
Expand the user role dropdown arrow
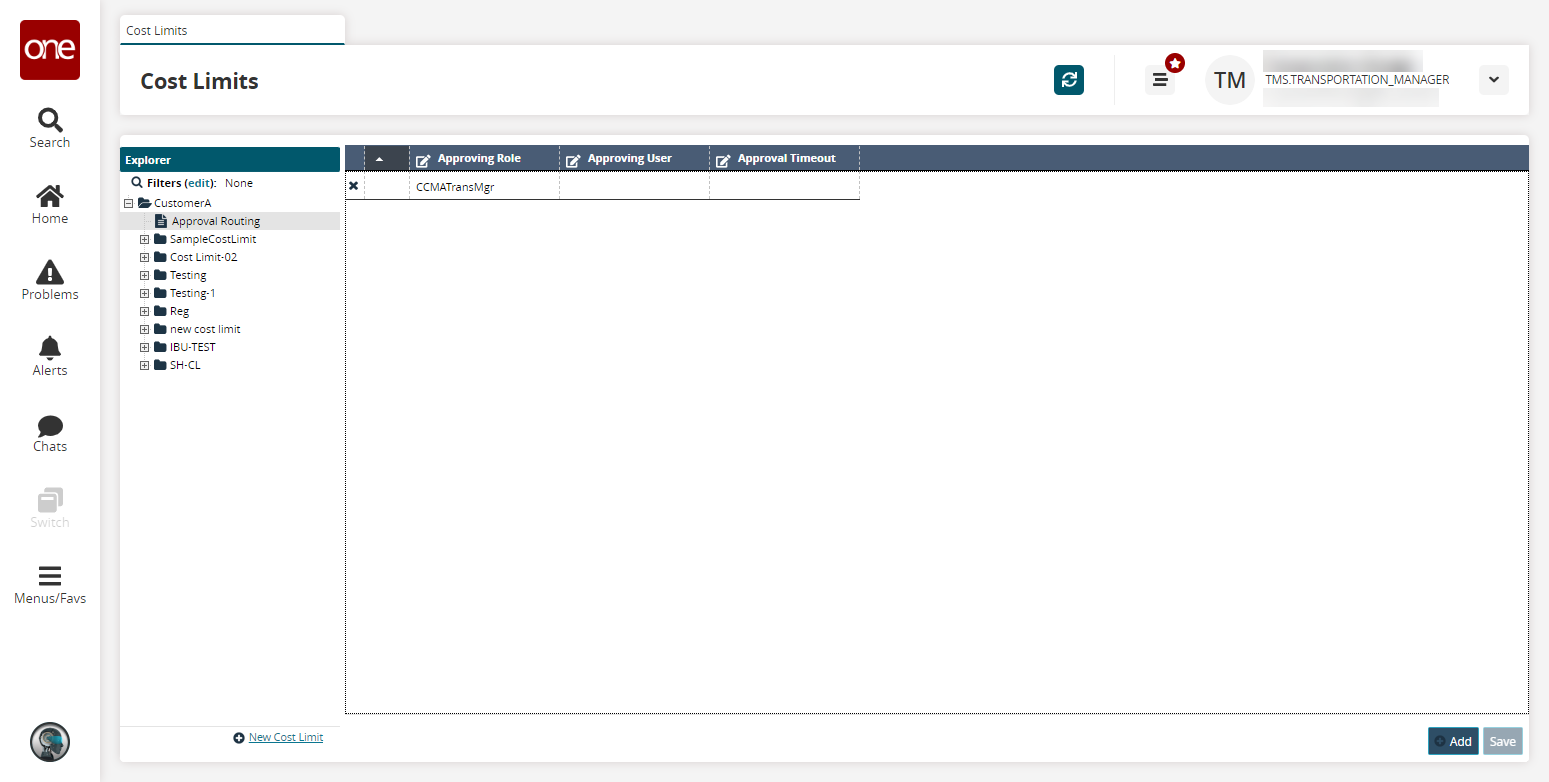coord(1493,80)
